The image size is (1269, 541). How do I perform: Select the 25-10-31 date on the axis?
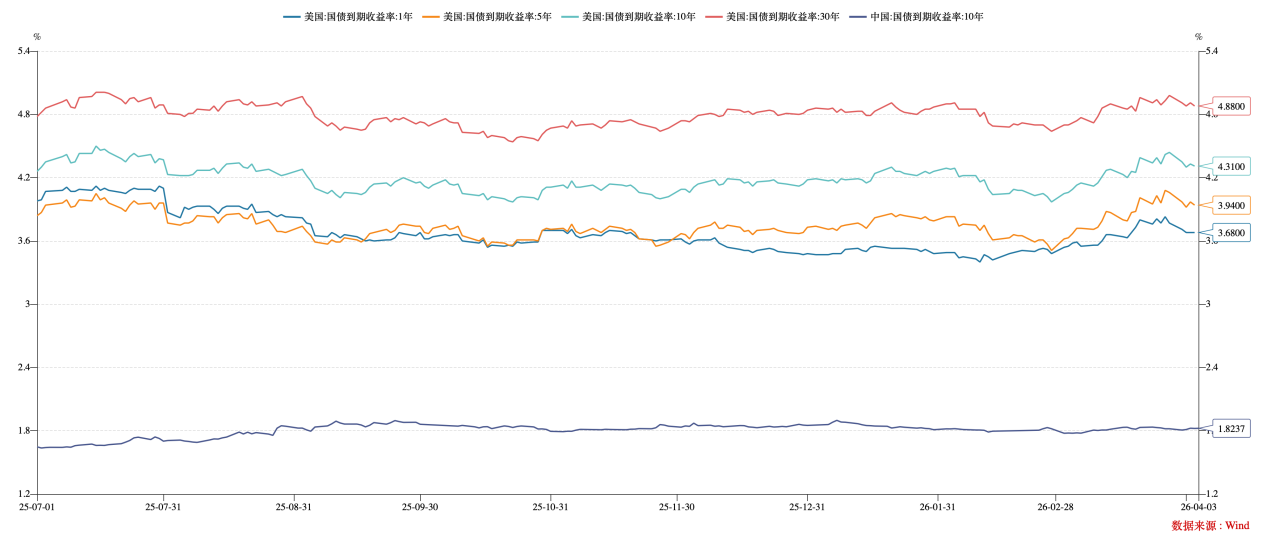[550, 508]
